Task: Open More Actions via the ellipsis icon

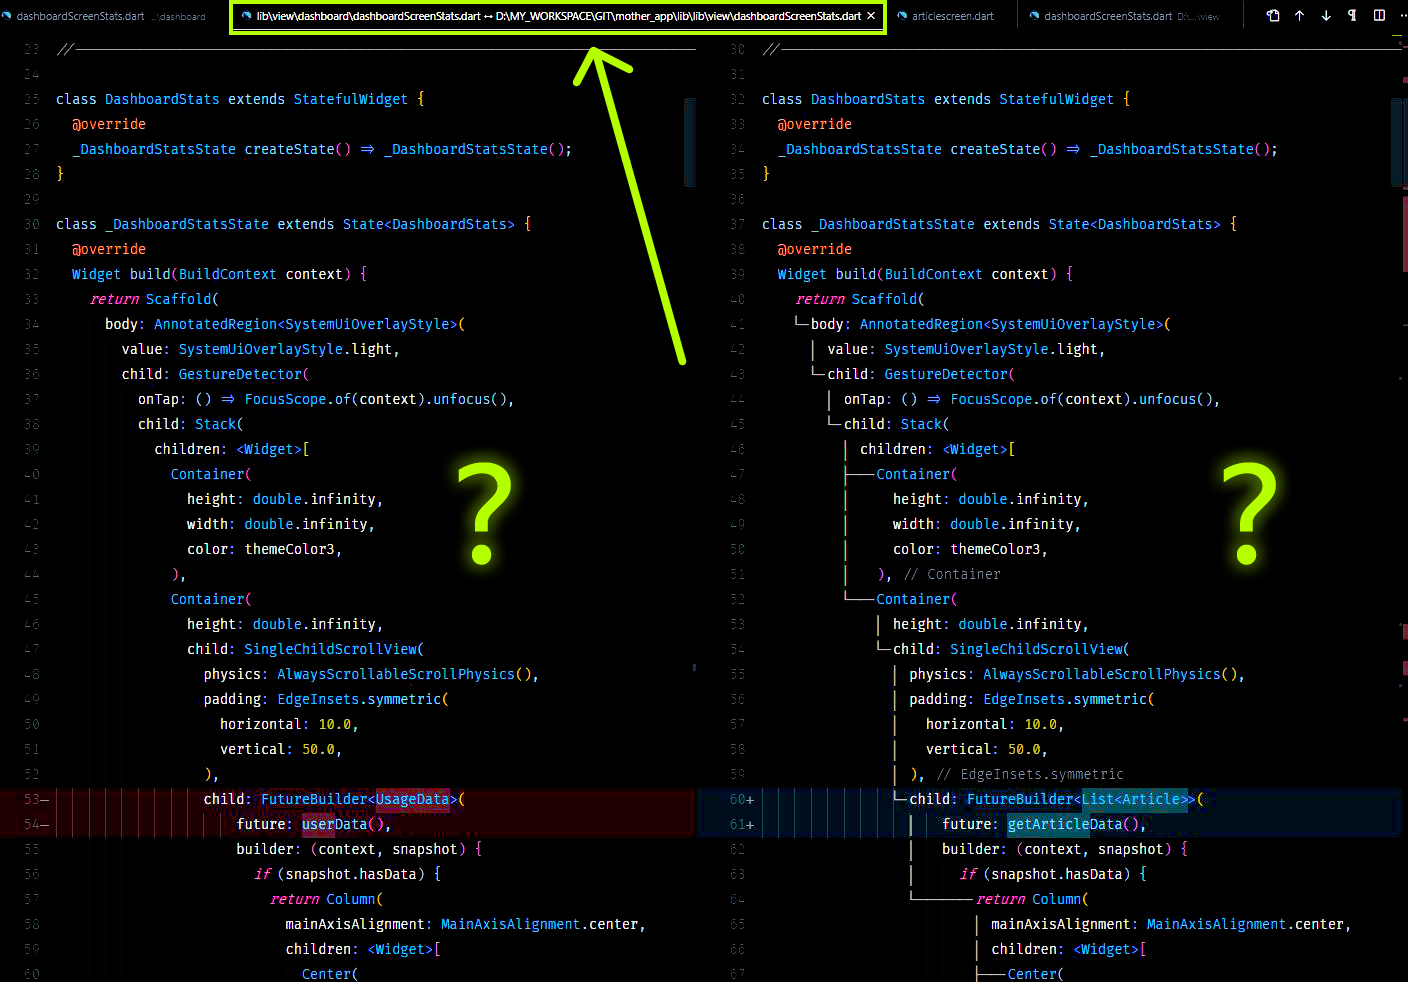Action: (x=1404, y=15)
